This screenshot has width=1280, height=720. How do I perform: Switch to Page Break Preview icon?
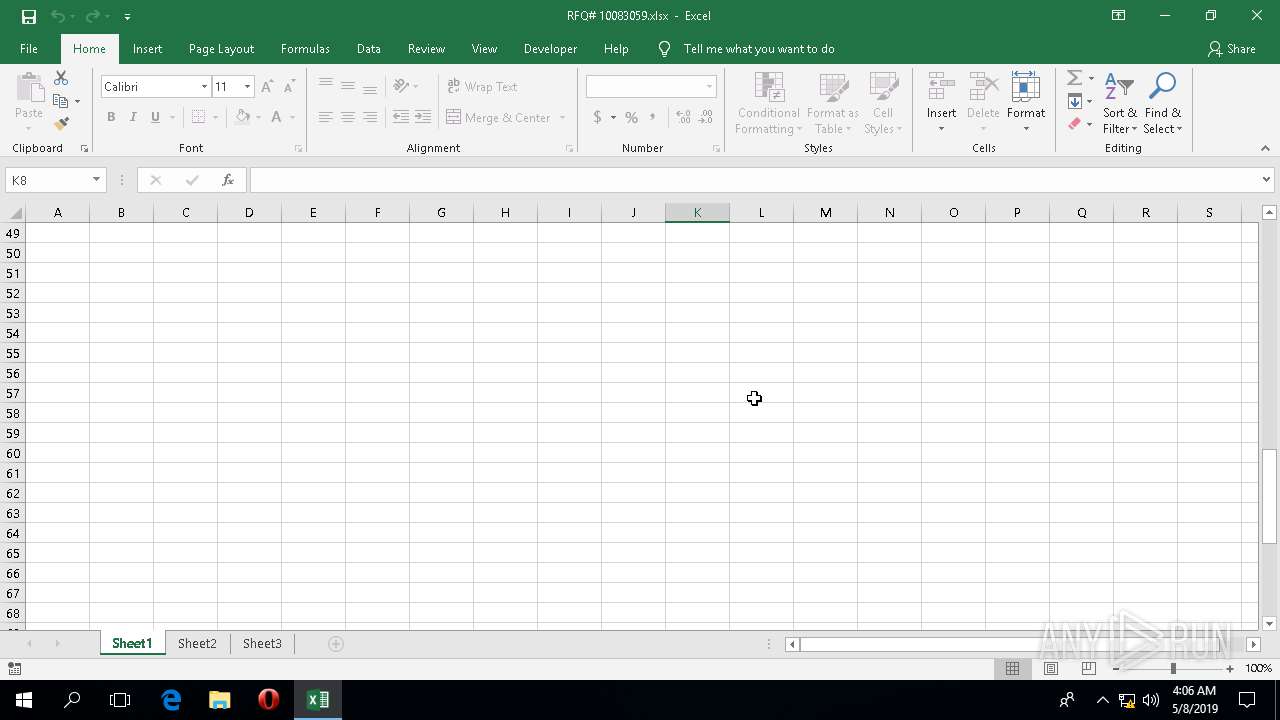pos(1089,668)
